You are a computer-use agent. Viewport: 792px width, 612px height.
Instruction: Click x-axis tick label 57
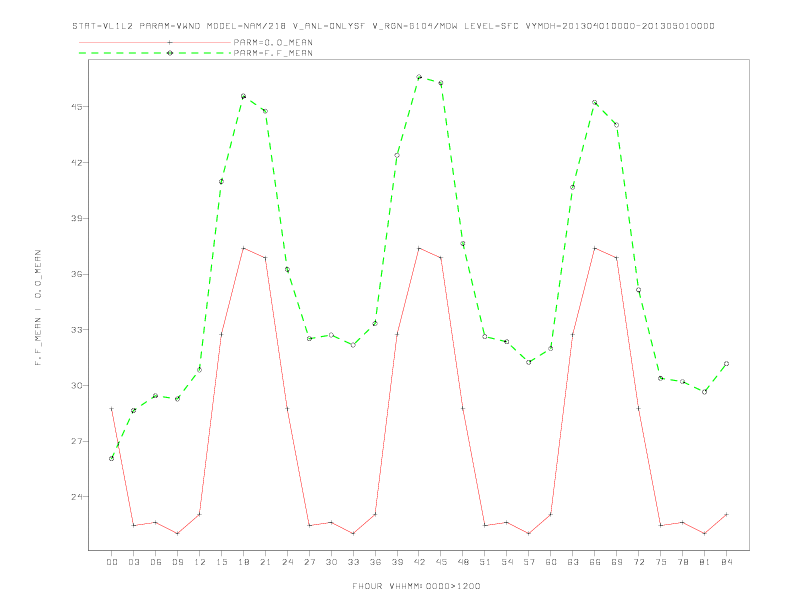(x=529, y=562)
